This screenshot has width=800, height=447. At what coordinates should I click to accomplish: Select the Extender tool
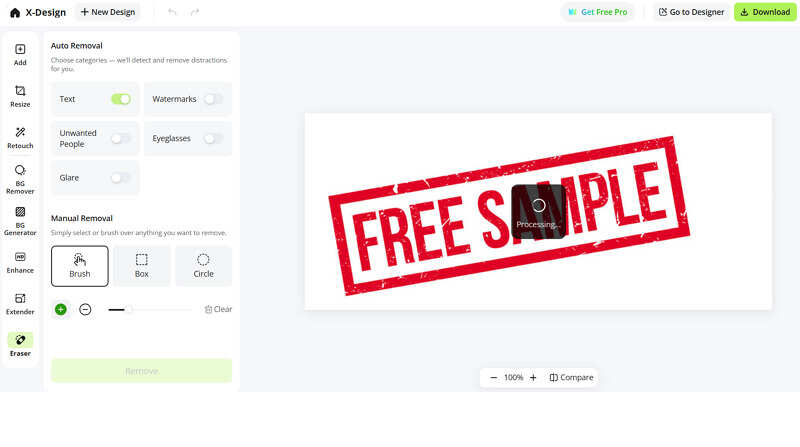tap(20, 304)
